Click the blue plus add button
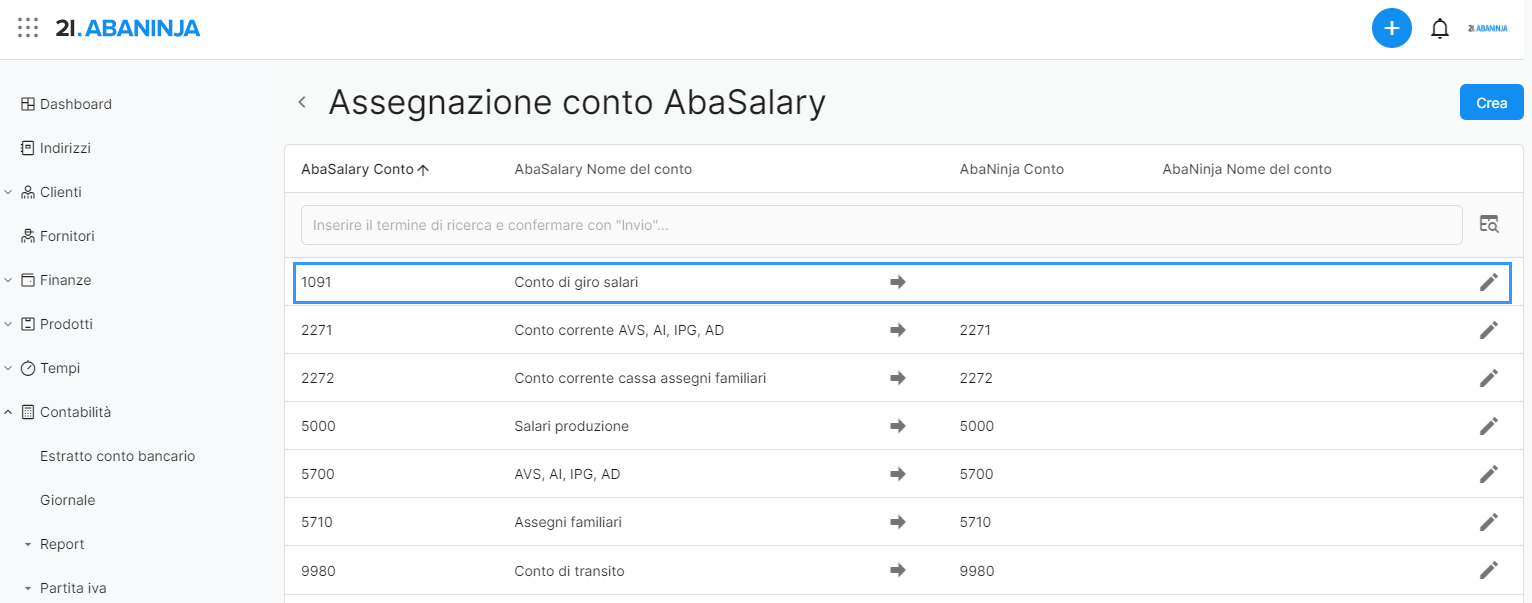 (x=1391, y=28)
